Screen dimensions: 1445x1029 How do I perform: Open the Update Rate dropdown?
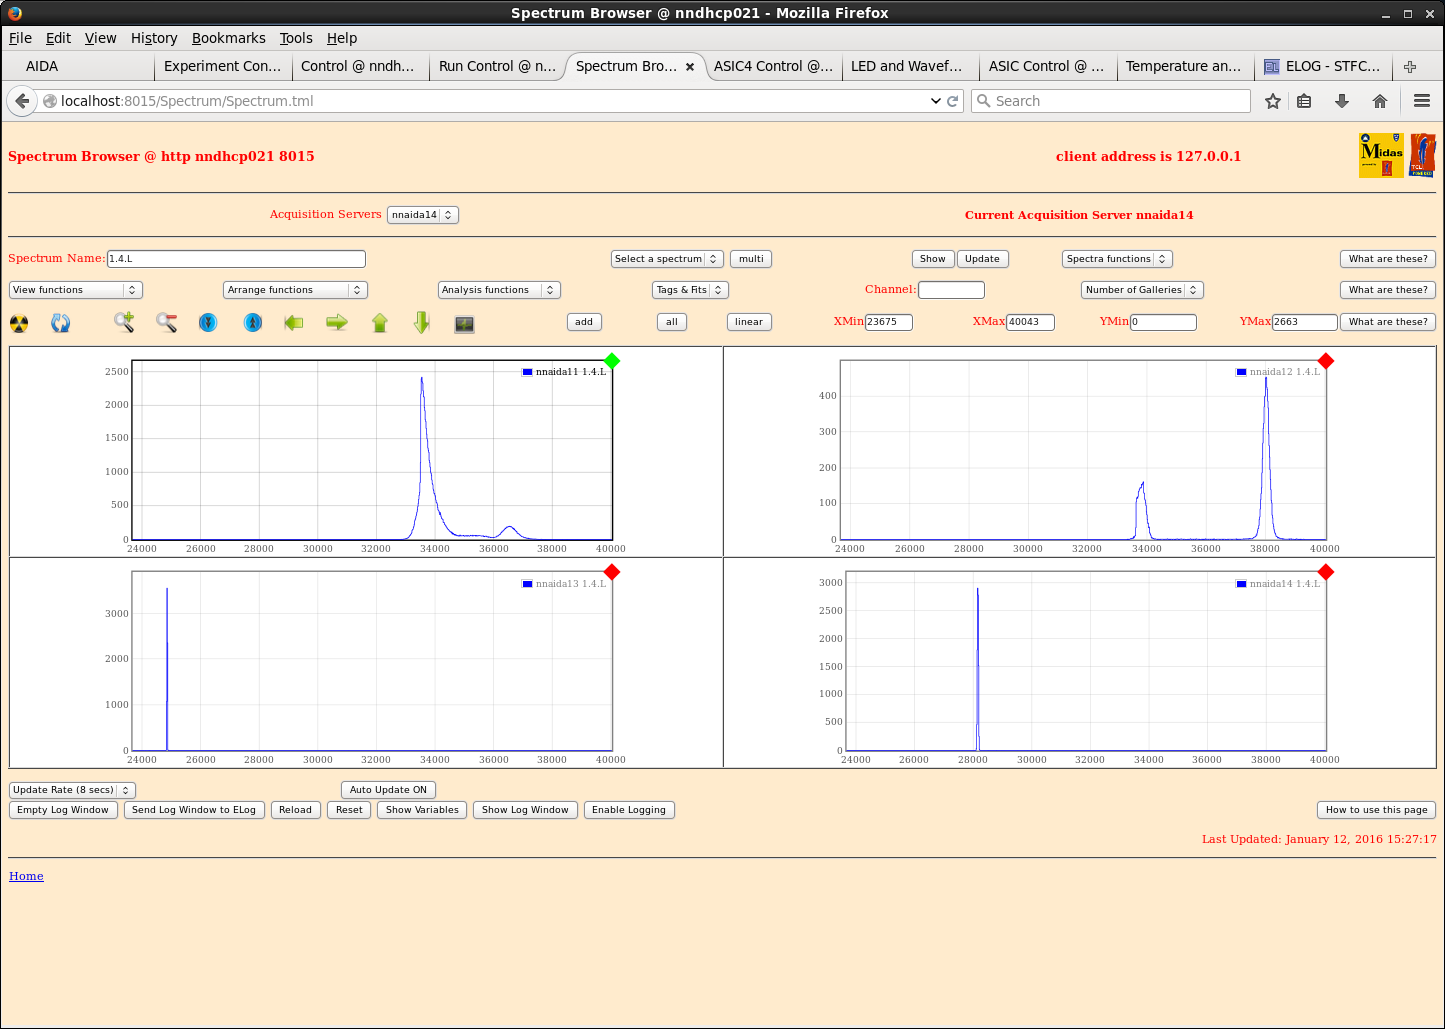click(x=72, y=790)
